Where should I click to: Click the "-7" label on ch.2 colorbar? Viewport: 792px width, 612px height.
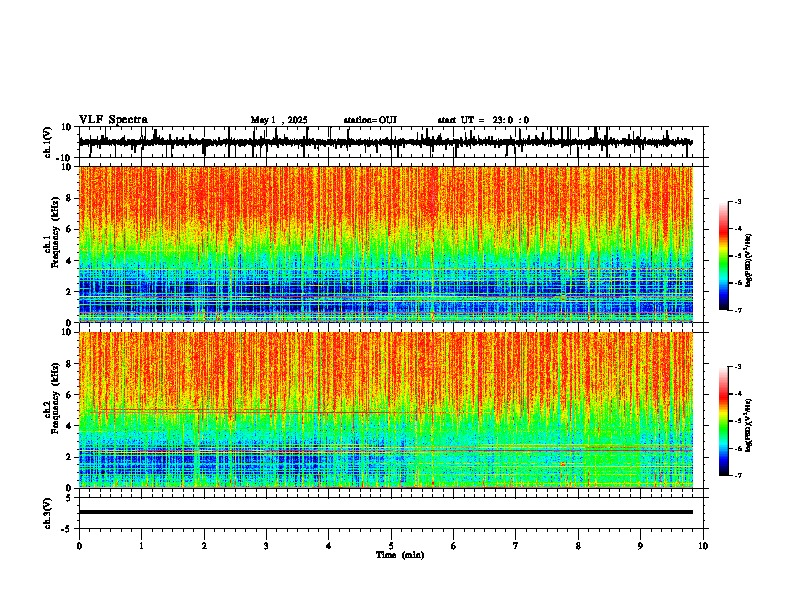tap(738, 475)
